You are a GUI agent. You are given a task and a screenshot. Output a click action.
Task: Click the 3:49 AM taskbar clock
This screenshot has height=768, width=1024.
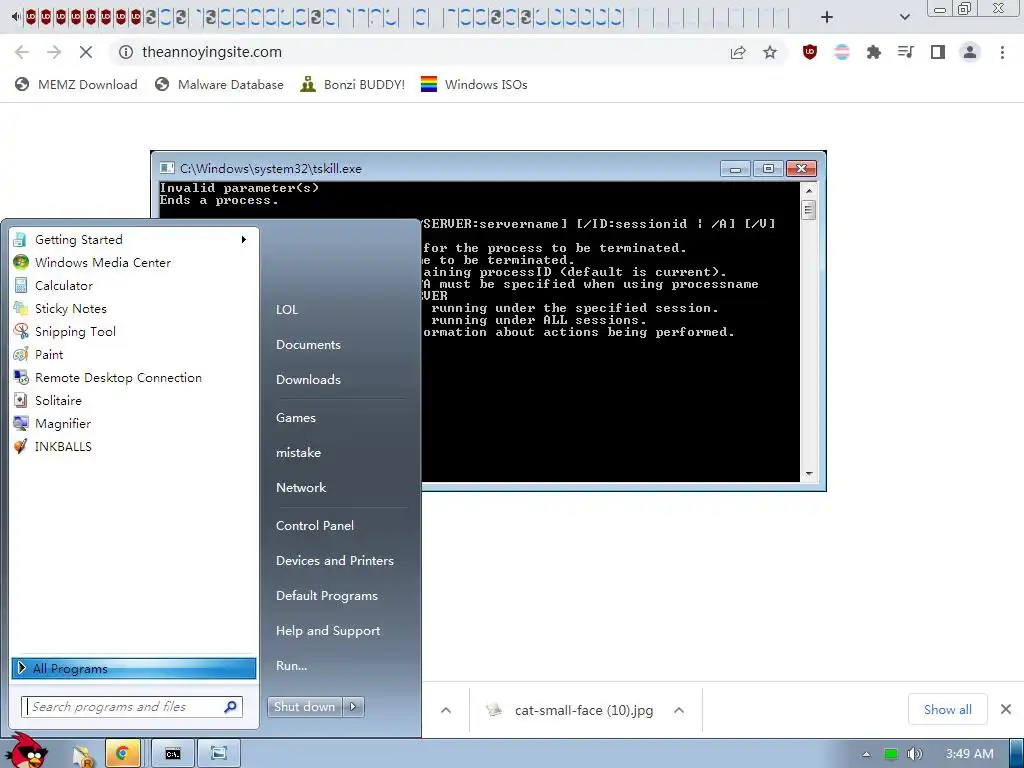coord(970,754)
